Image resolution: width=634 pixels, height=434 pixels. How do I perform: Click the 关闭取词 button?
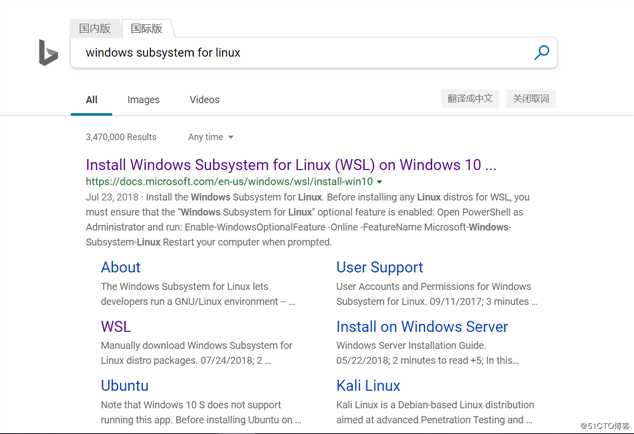(531, 98)
